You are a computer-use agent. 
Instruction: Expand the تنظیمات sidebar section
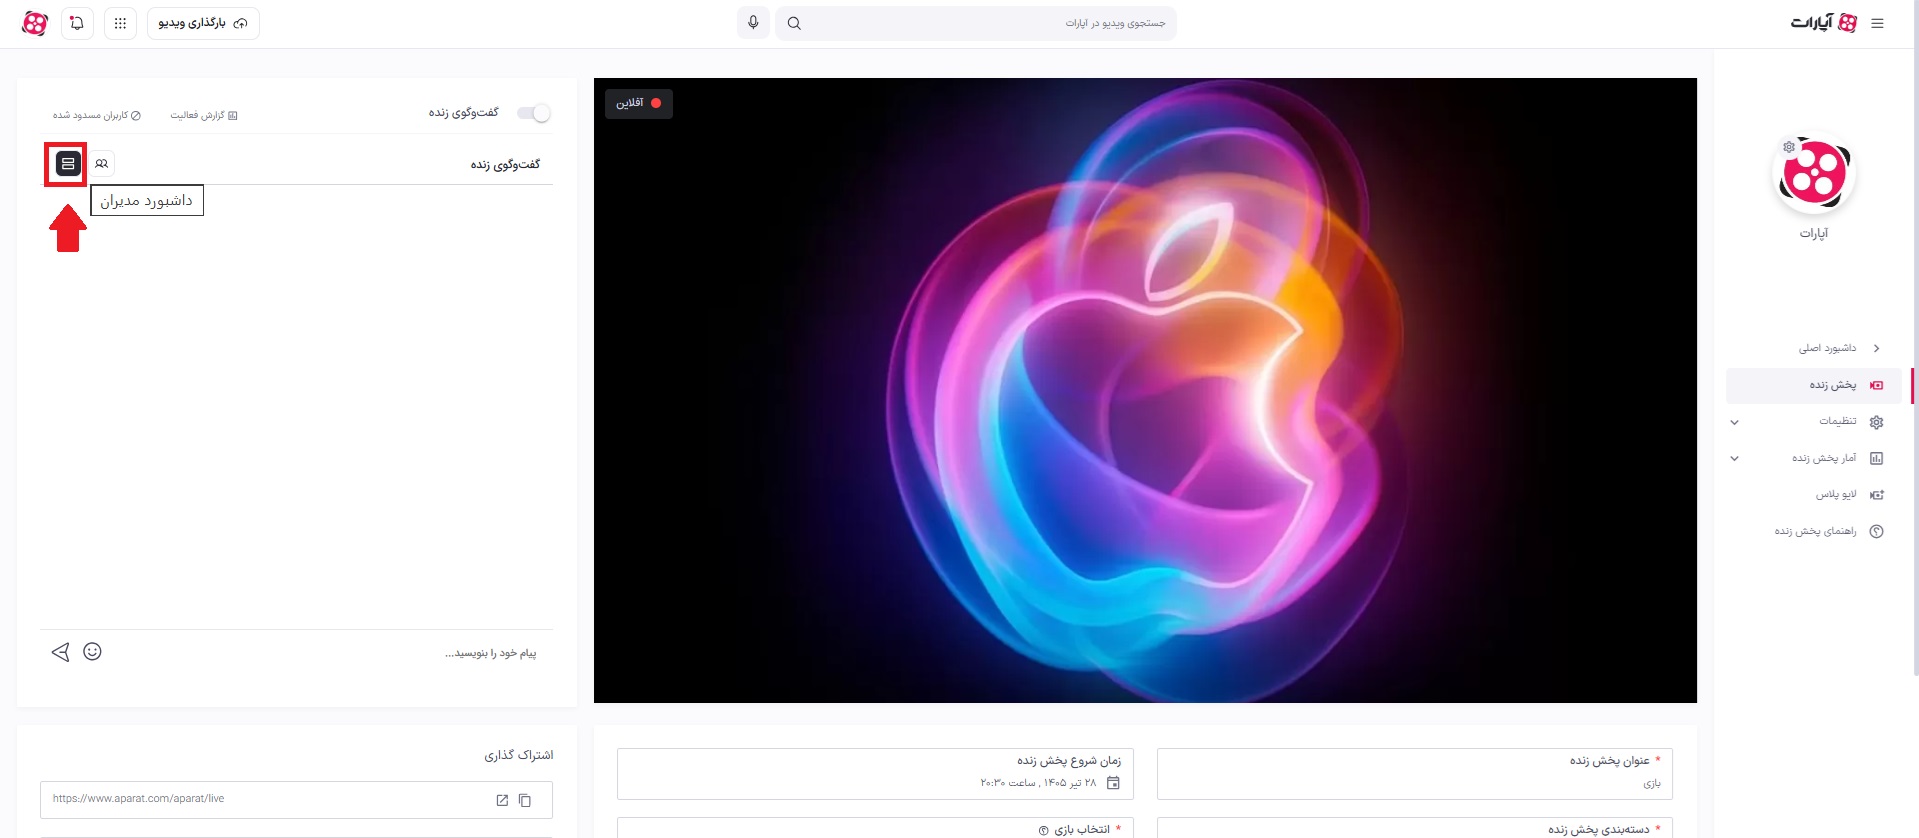[1735, 422]
